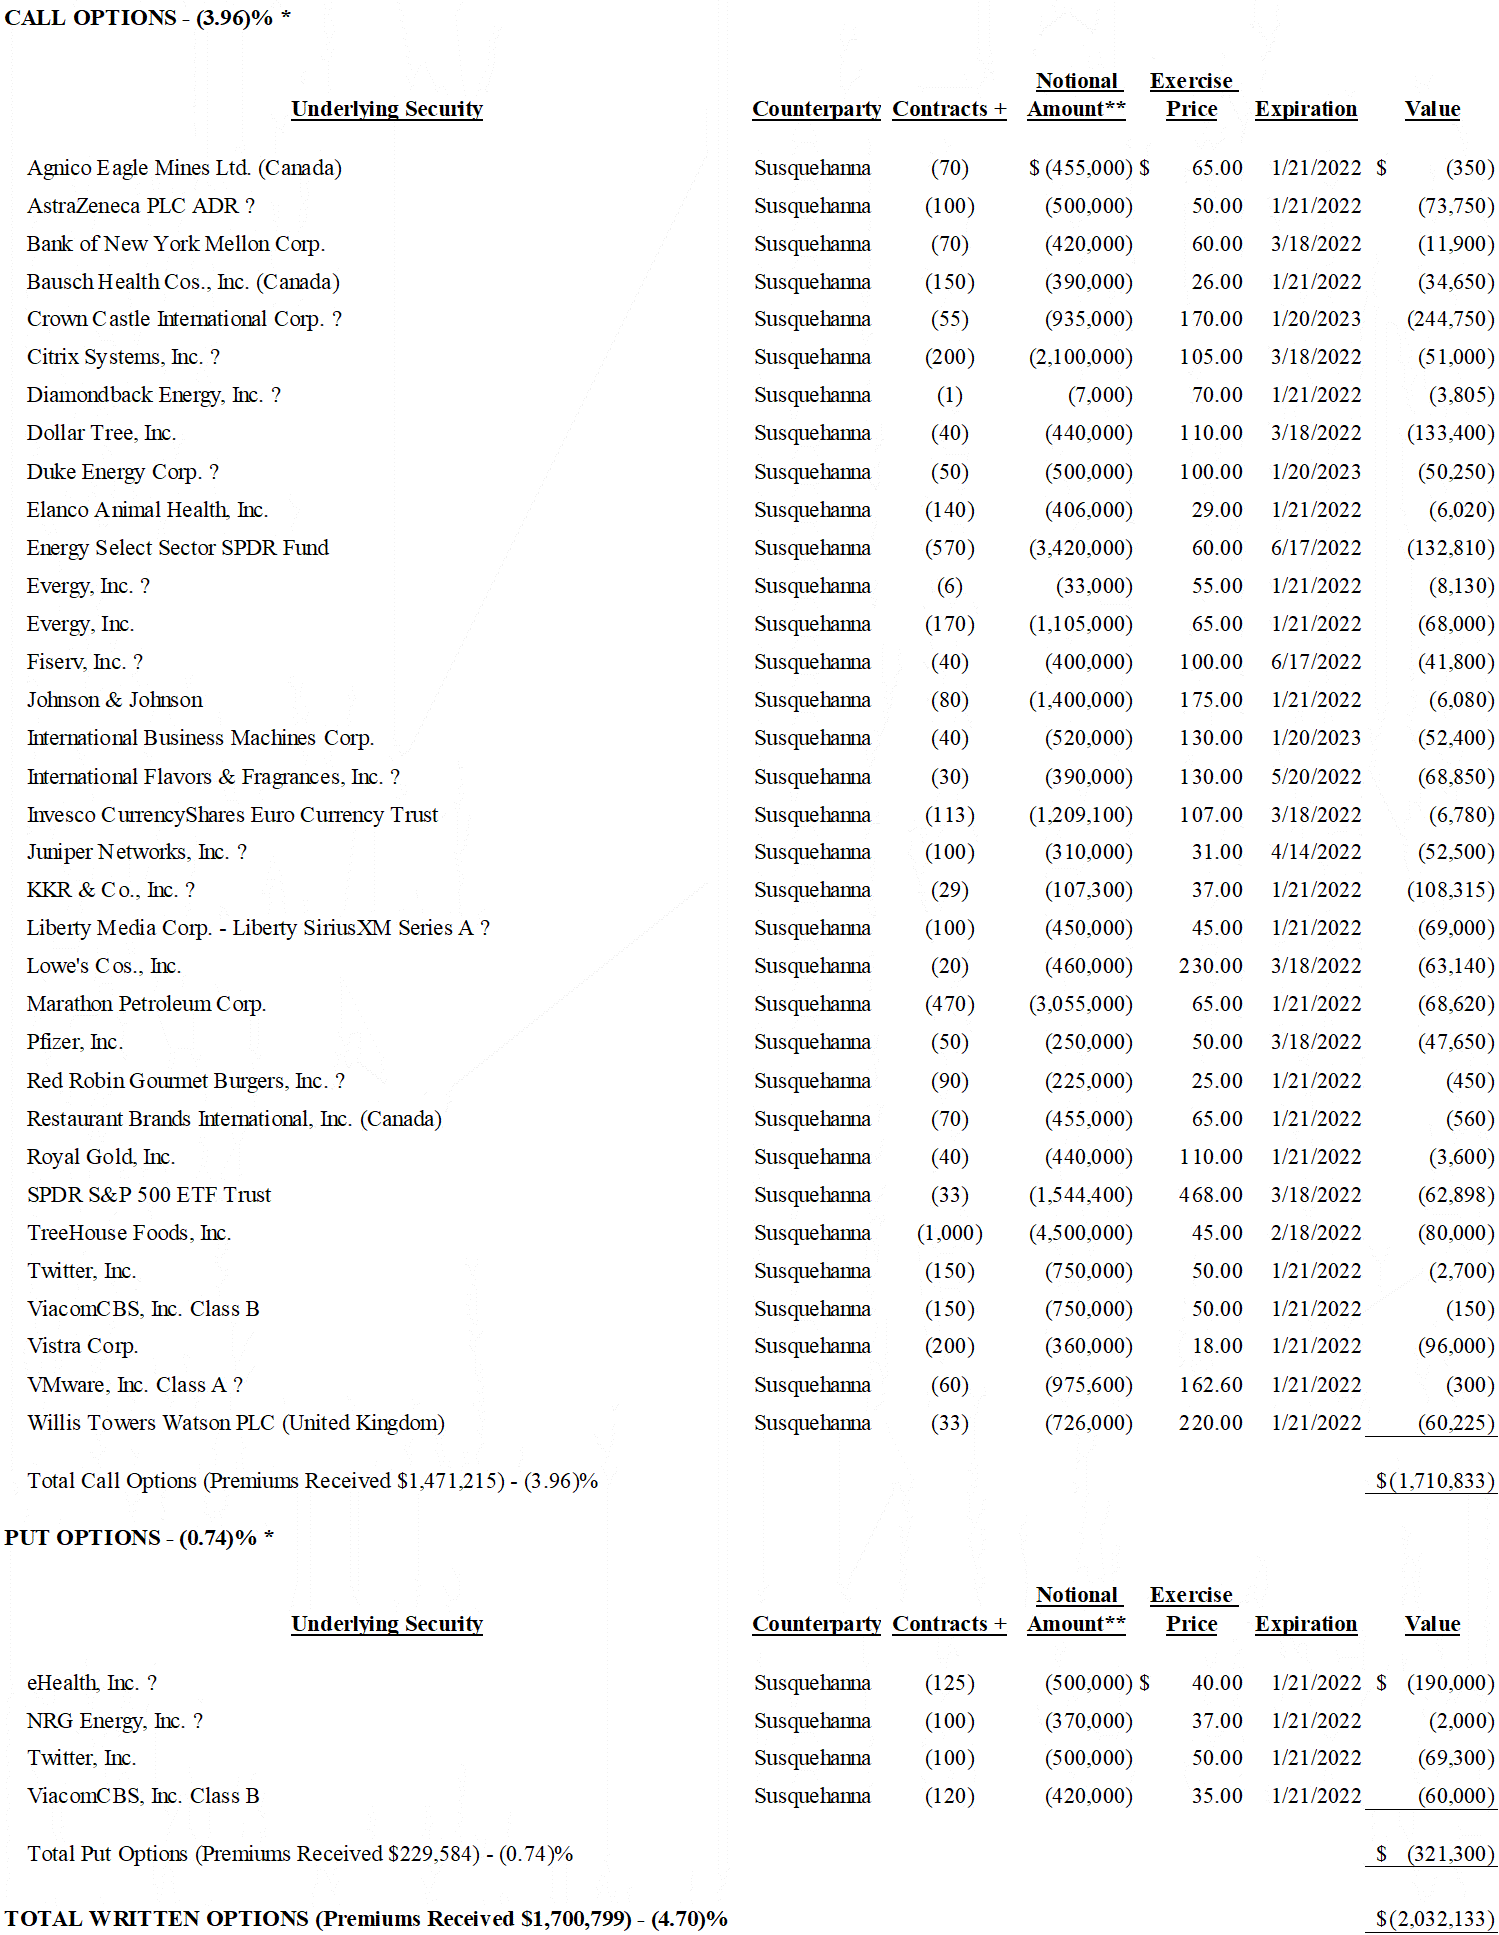1499x1935 pixels.
Task: Click International Flavors expiration 5/20/2022
Action: pyautogui.click(x=1316, y=777)
